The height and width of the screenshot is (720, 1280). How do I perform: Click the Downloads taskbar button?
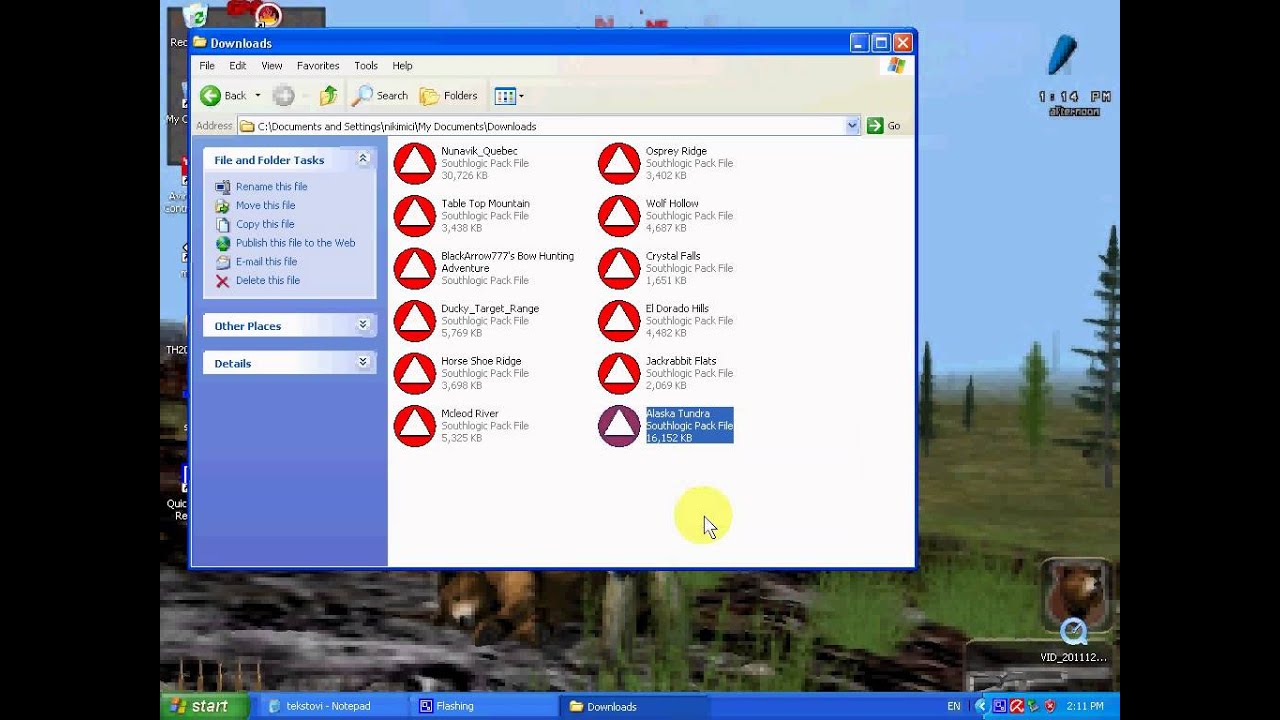click(635, 706)
